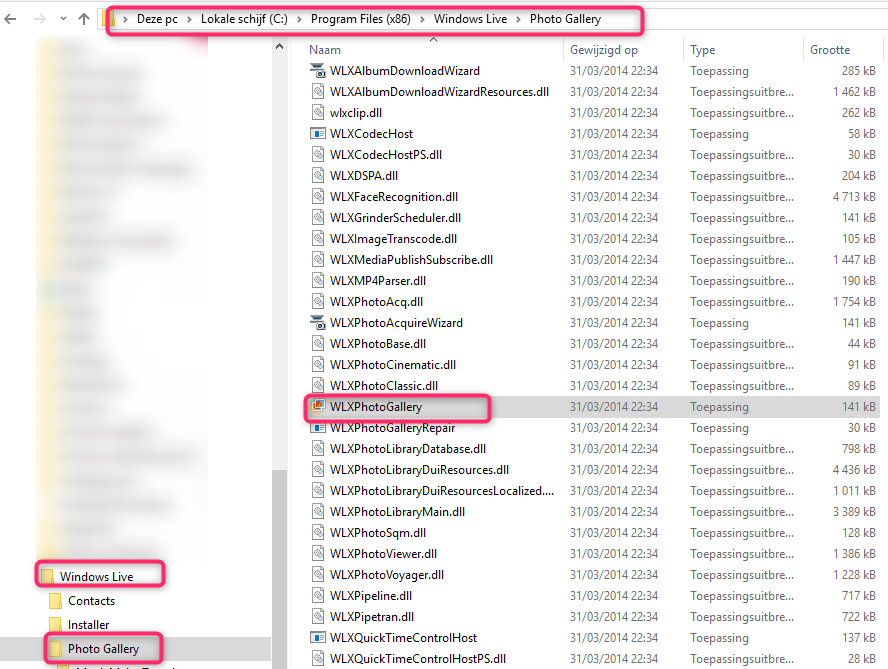The height and width of the screenshot is (669, 888).
Task: Expand chevron after 'Deze pc' breadcrumb
Action: 190,19
